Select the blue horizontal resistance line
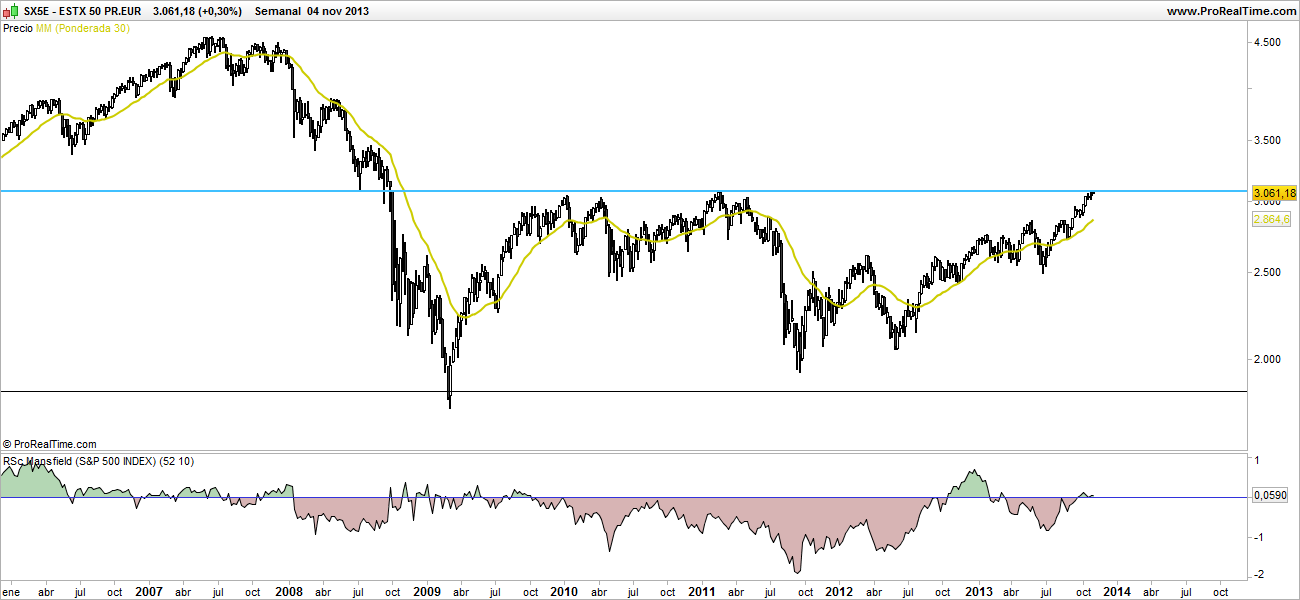Screen dimensions: 1300x600 pos(600,190)
